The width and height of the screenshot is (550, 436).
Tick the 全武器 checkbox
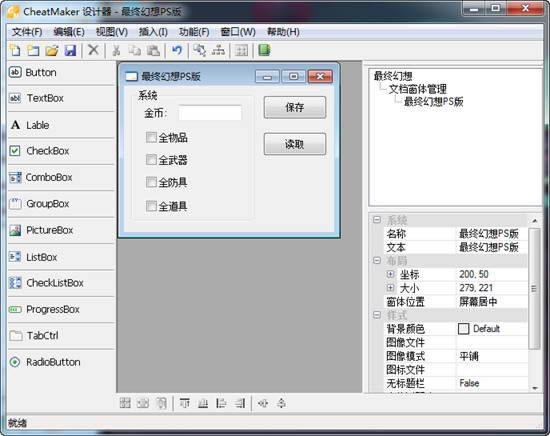coord(151,160)
